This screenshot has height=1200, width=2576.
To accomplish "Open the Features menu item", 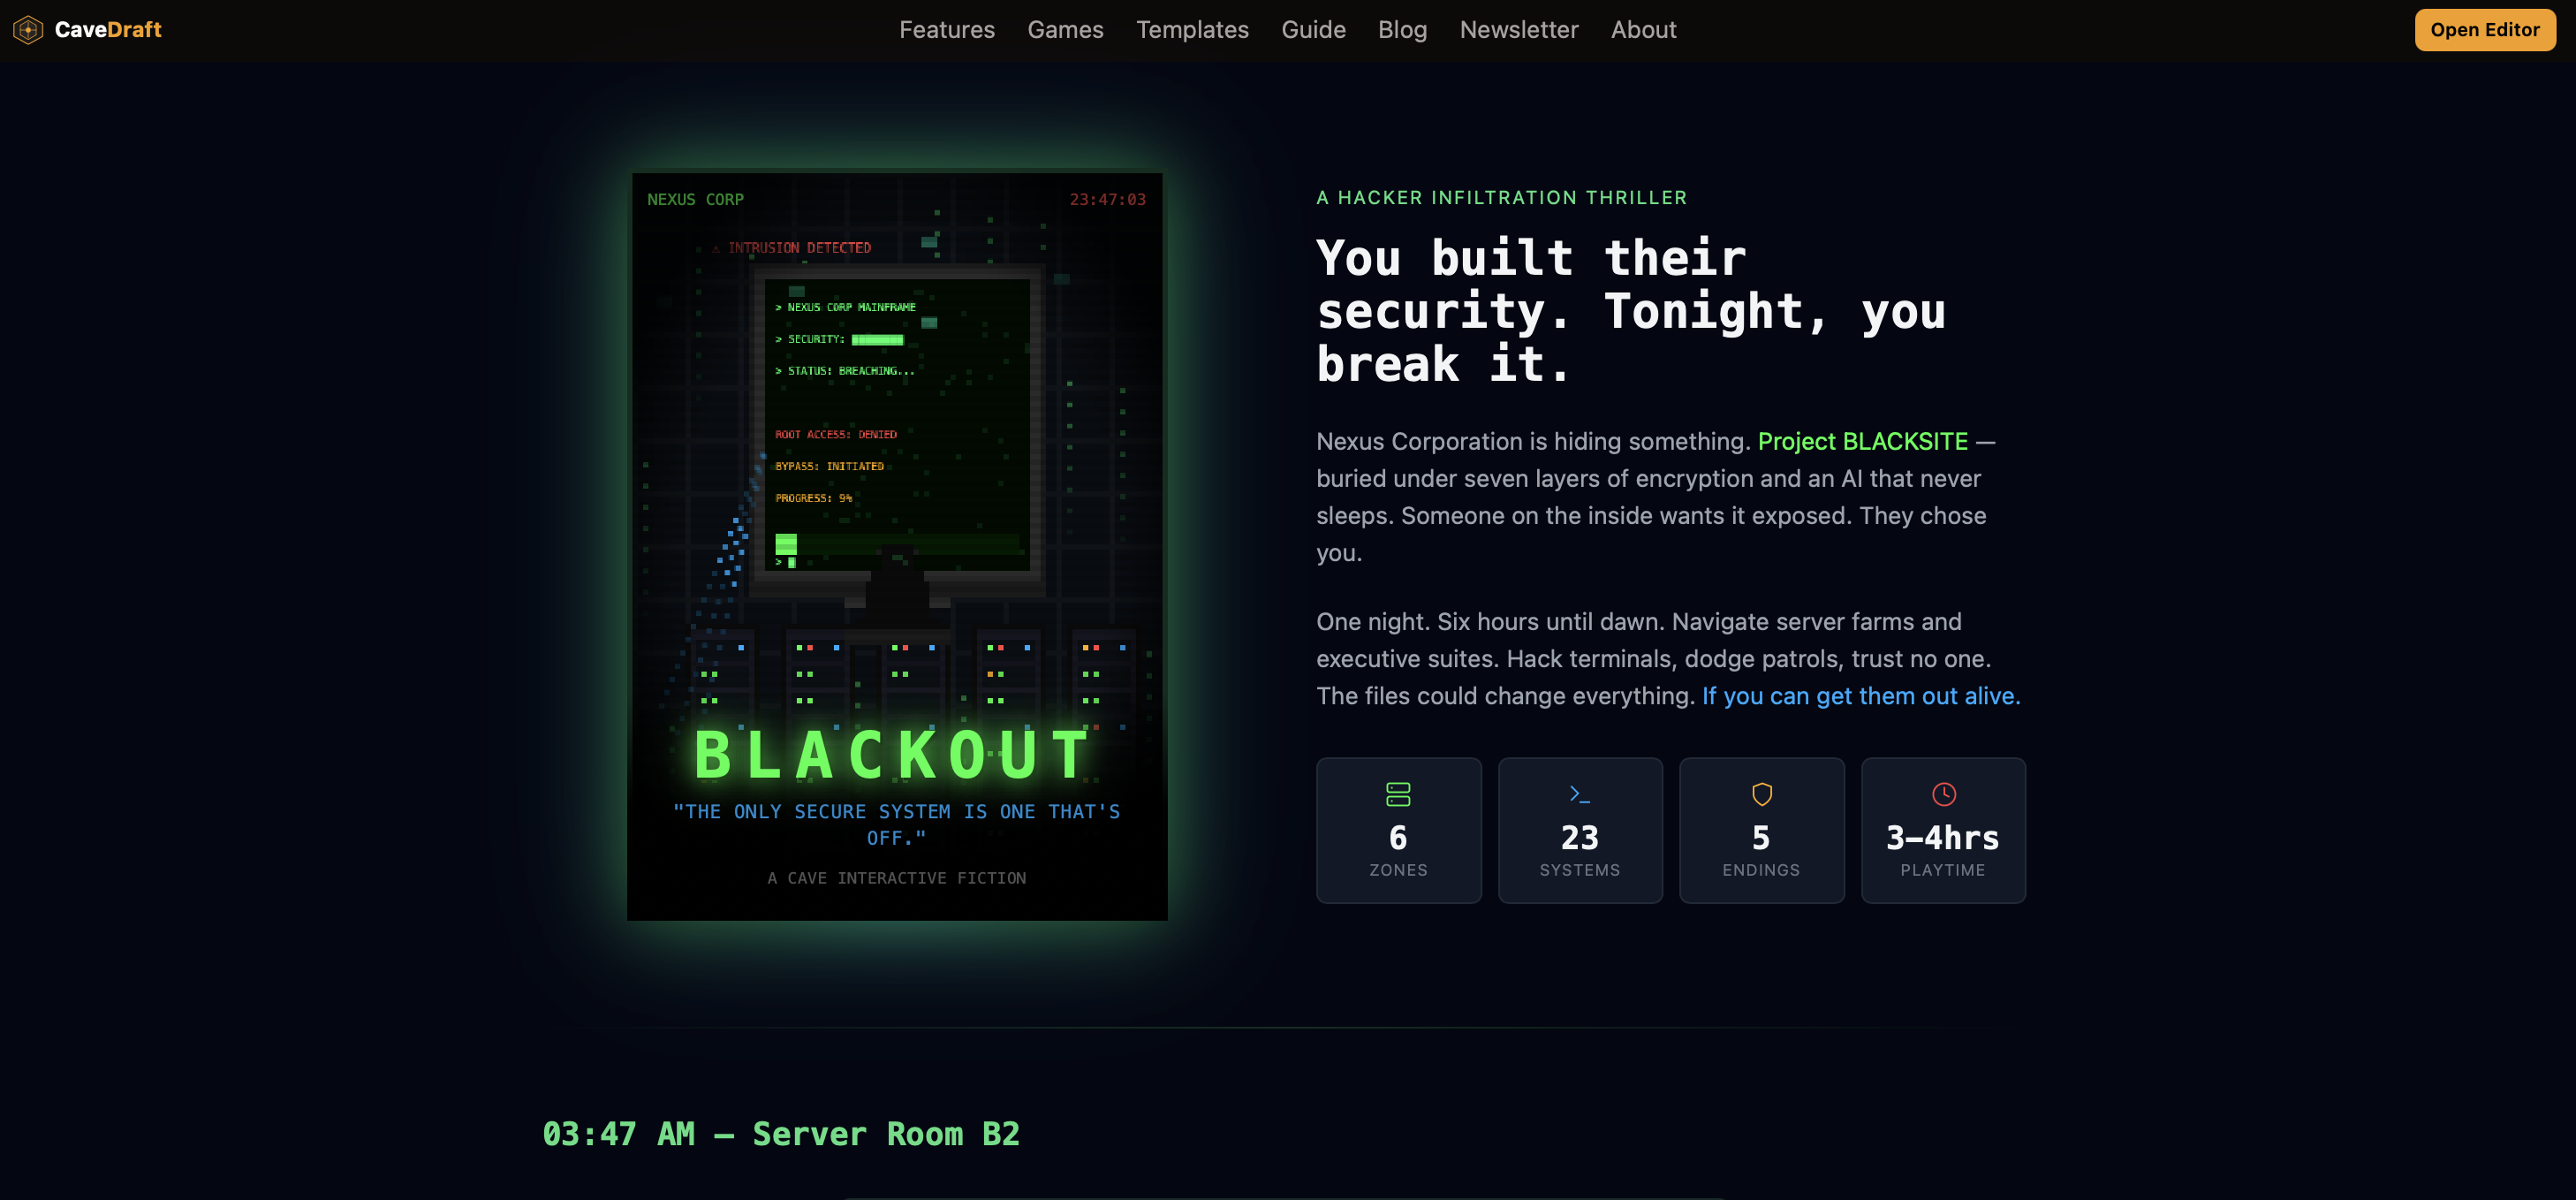I will (x=946, y=29).
